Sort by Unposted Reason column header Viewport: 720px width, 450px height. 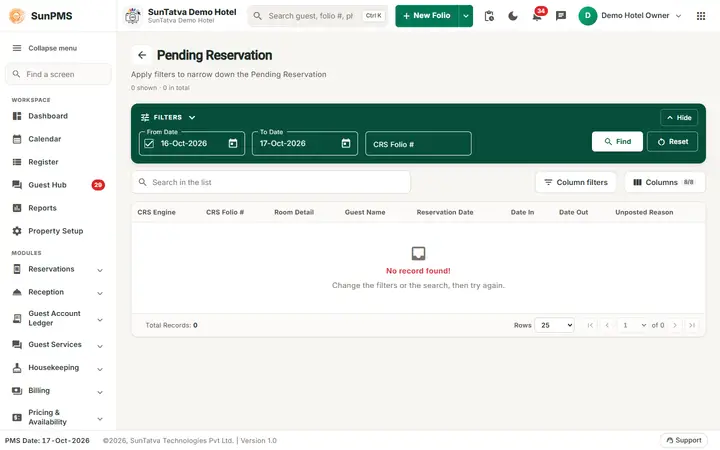(x=644, y=212)
